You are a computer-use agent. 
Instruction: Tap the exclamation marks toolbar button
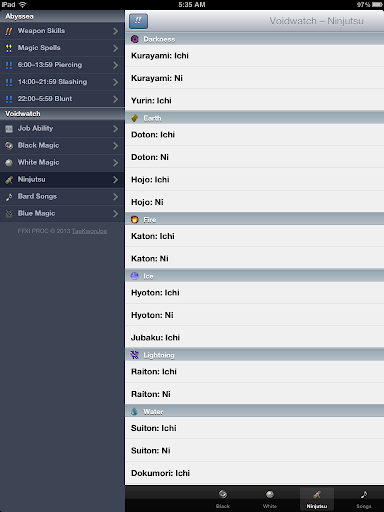click(138, 21)
